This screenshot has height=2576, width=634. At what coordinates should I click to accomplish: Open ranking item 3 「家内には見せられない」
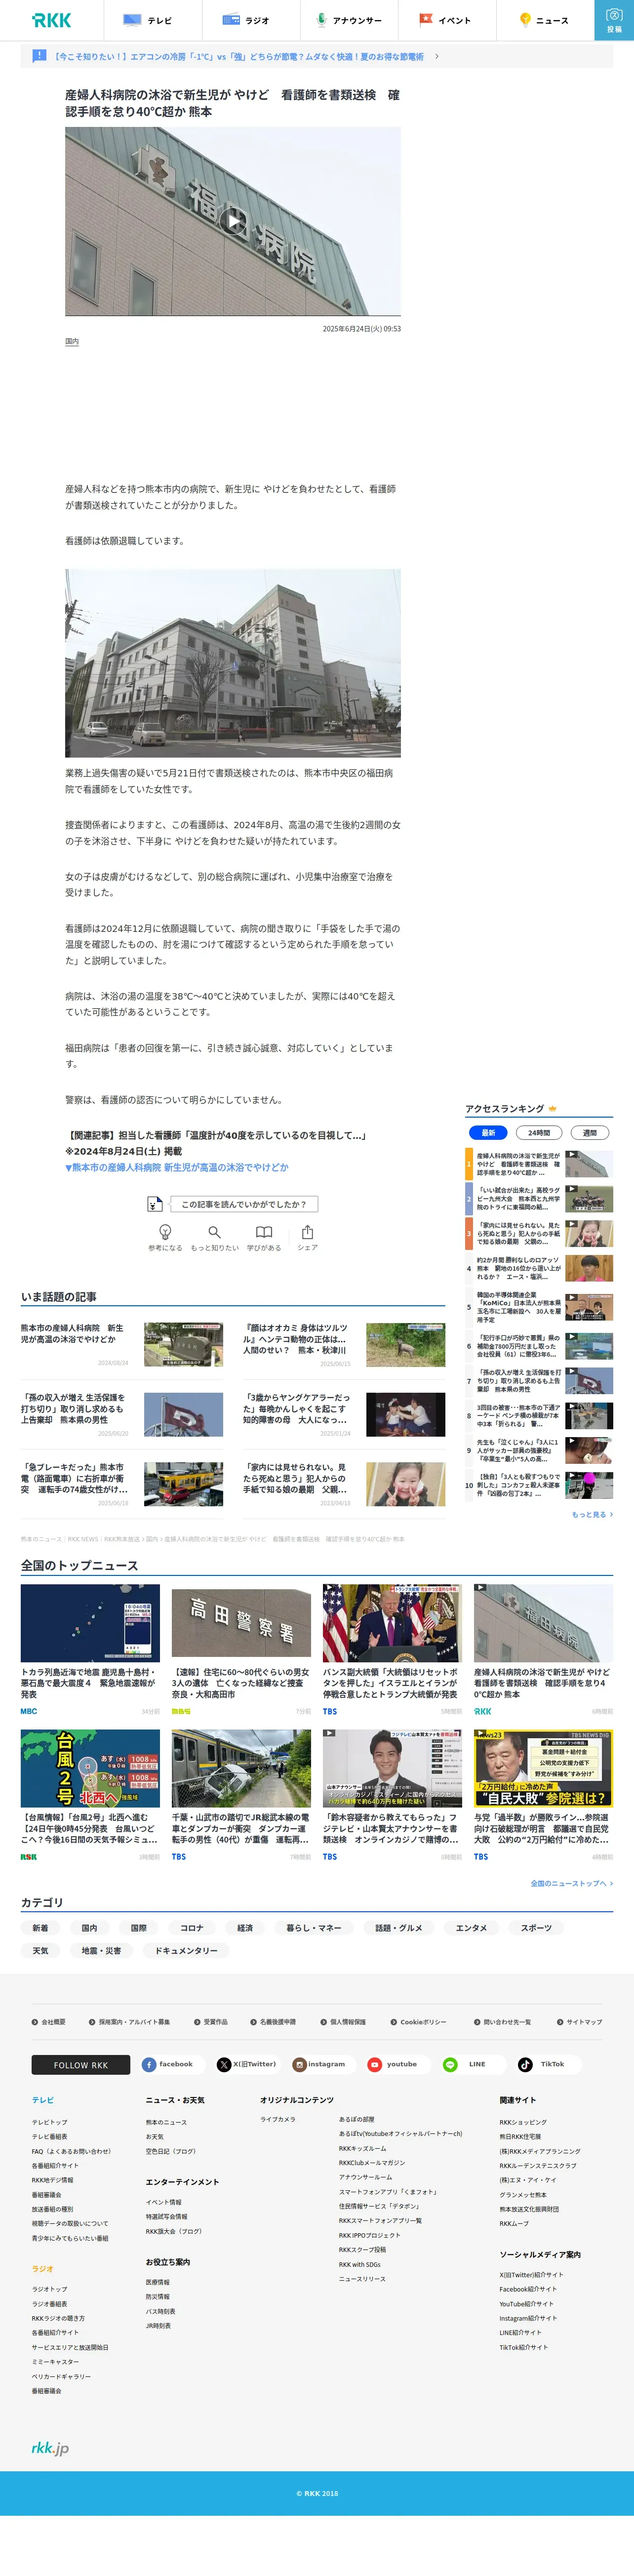click(539, 1233)
